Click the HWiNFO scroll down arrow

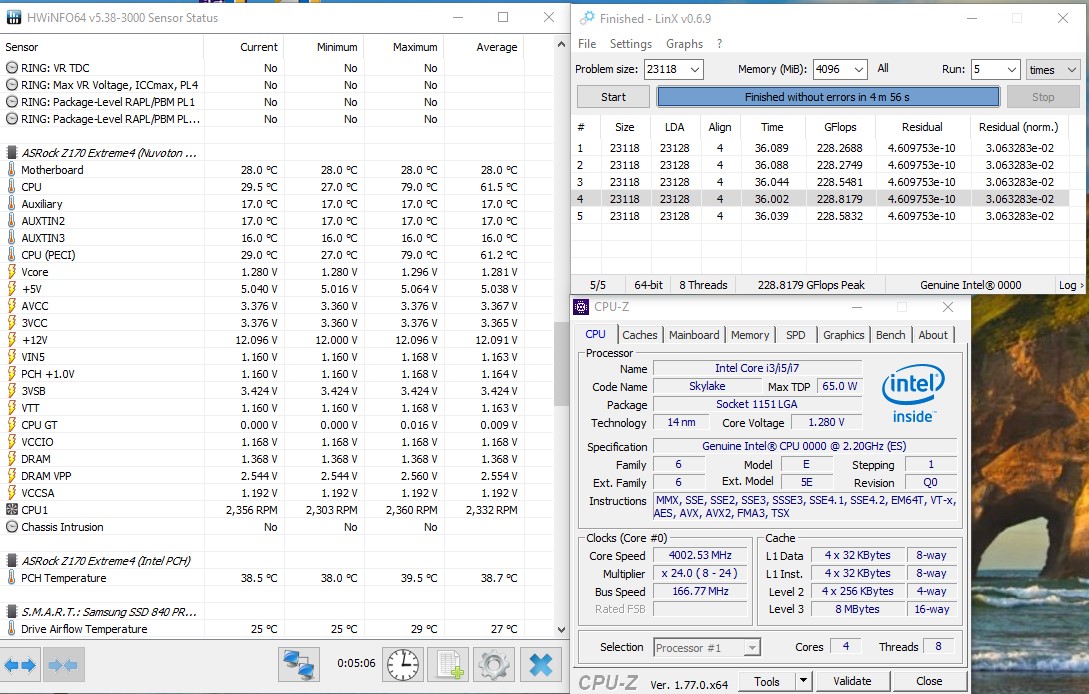click(x=561, y=629)
